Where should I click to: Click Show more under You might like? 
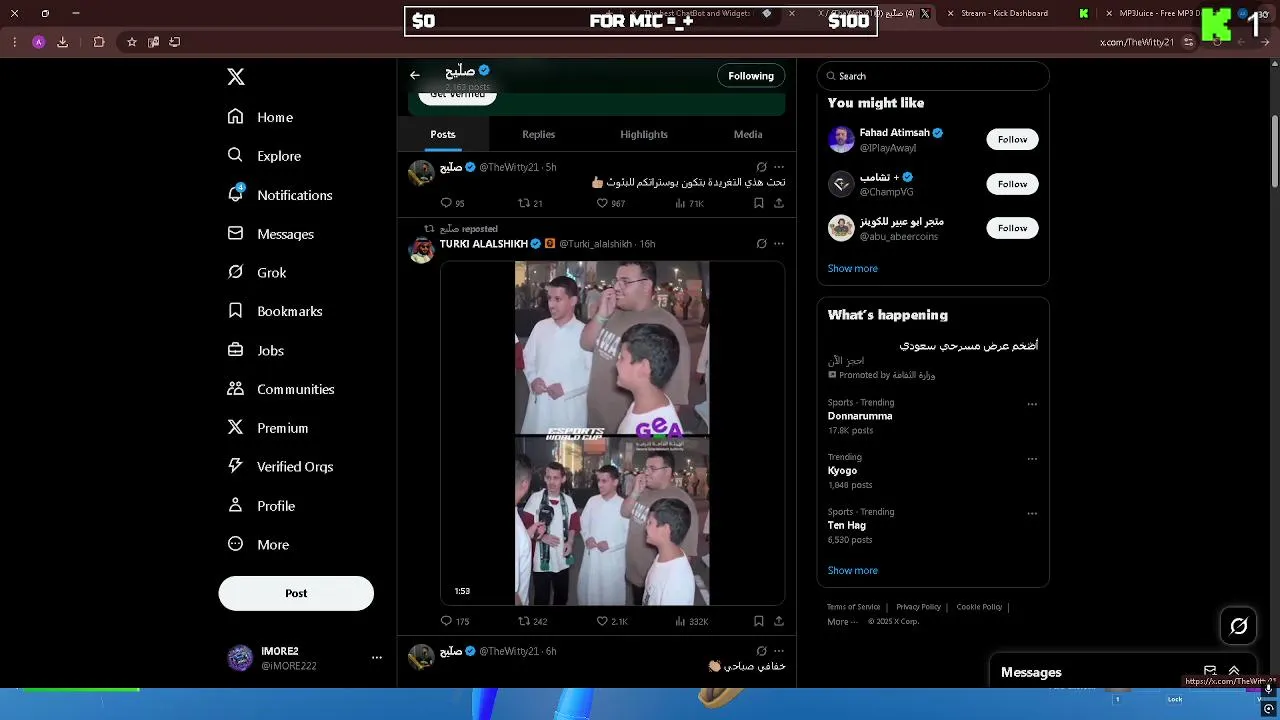(853, 268)
